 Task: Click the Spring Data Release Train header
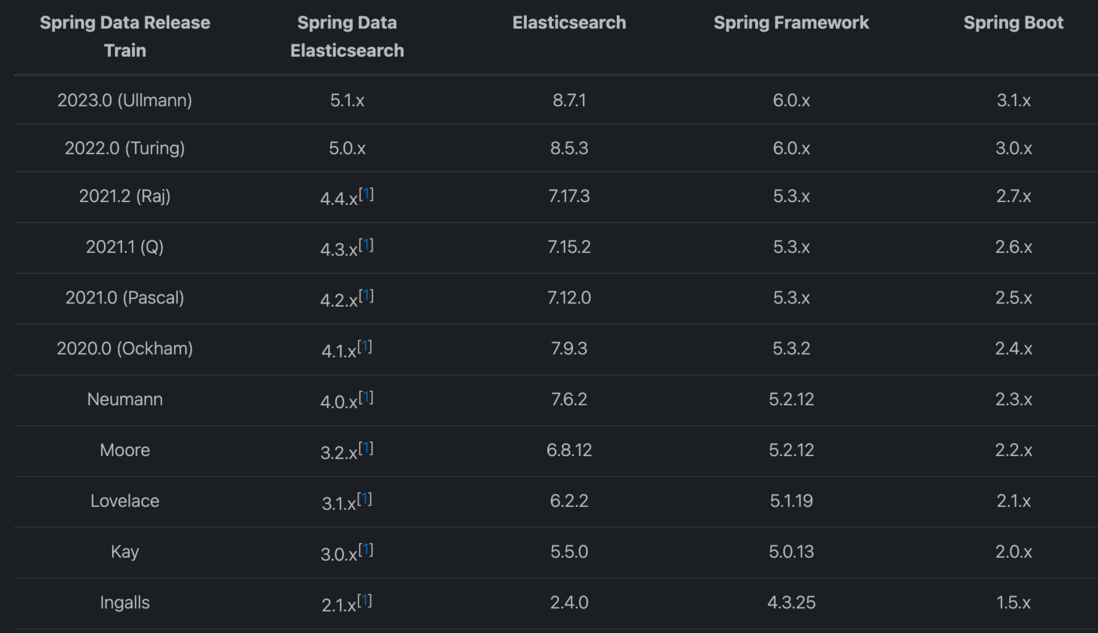(125, 36)
